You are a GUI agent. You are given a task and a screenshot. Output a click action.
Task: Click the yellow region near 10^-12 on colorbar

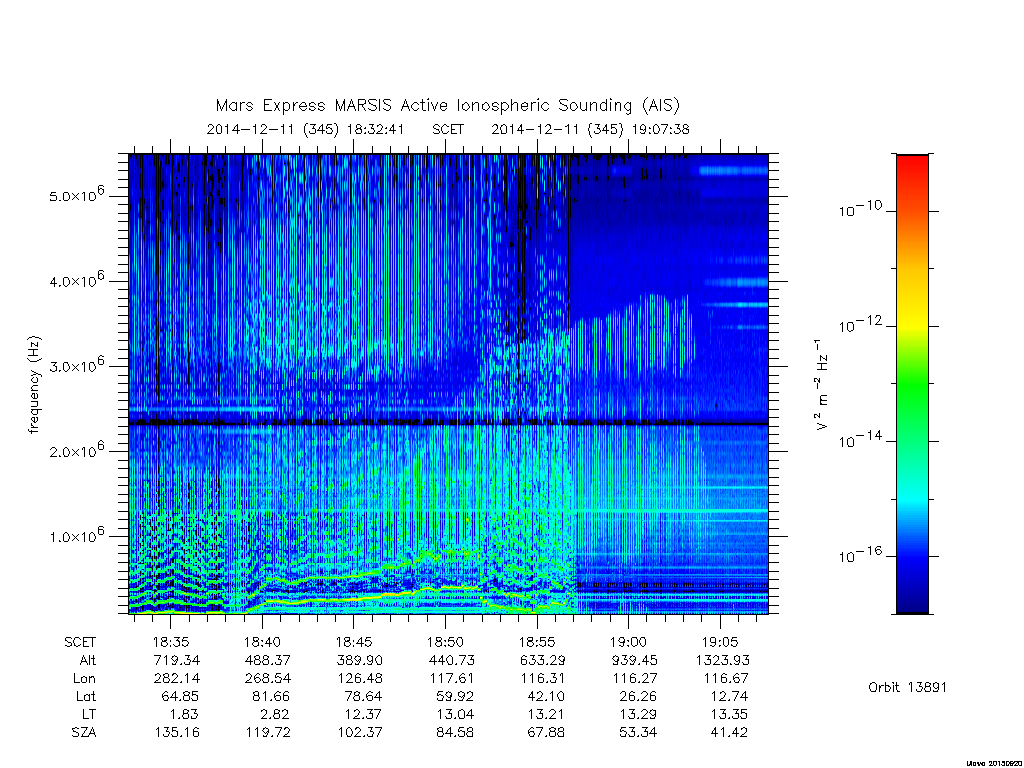[912, 321]
